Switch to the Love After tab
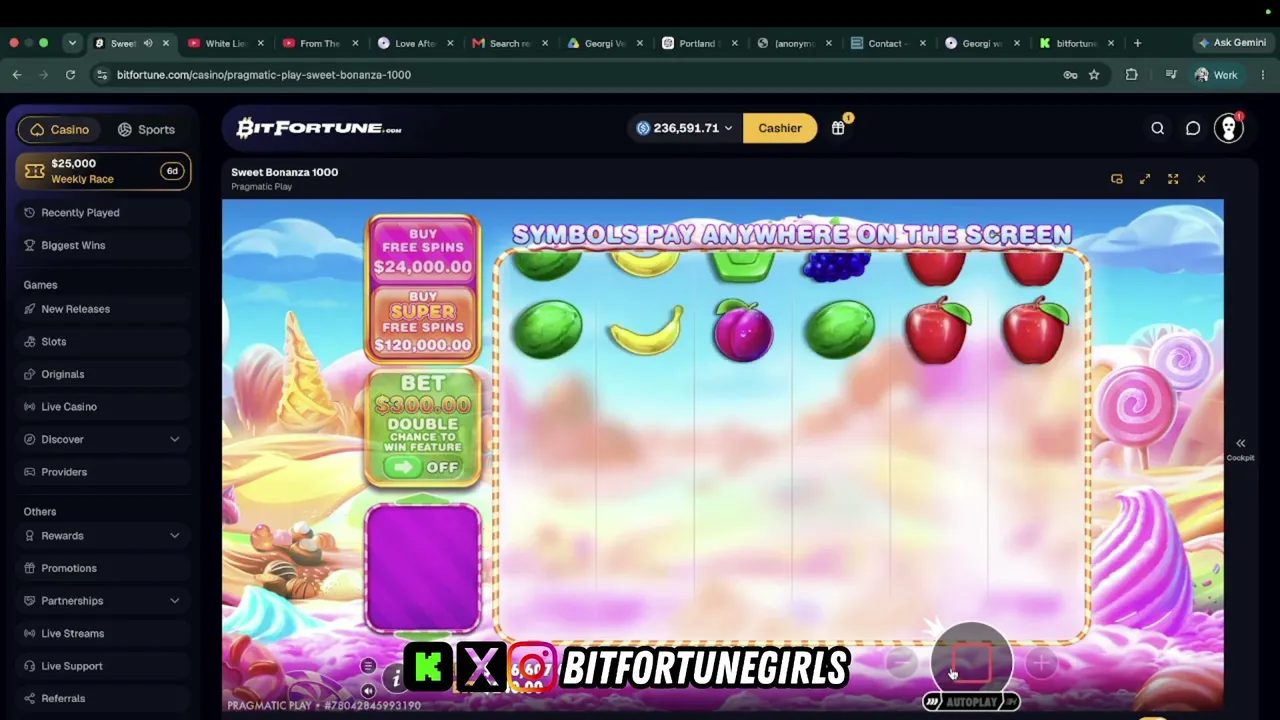1280x720 pixels. point(415,43)
